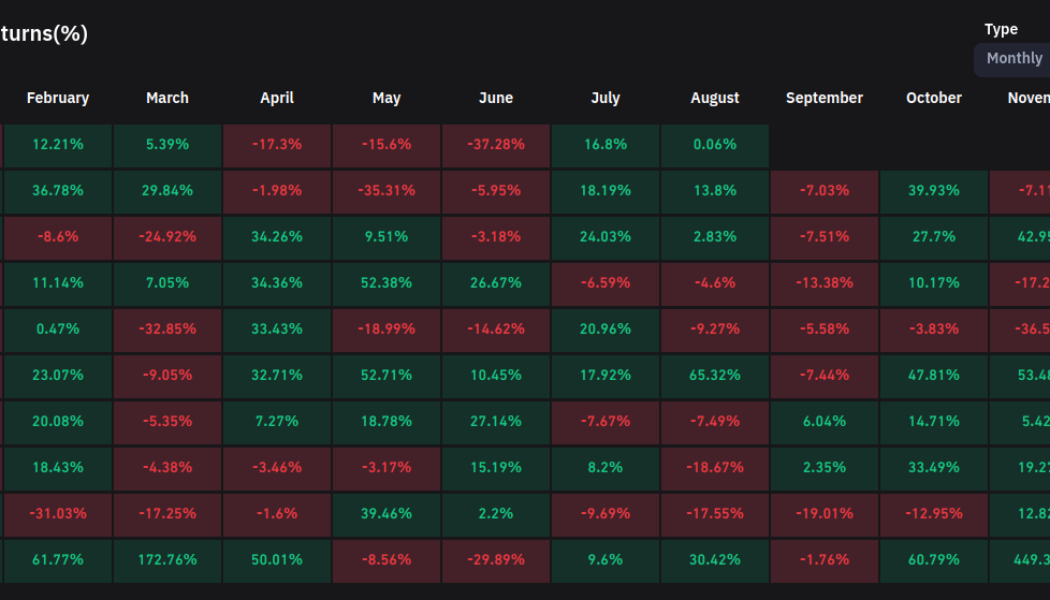Click the August column header

pos(715,97)
